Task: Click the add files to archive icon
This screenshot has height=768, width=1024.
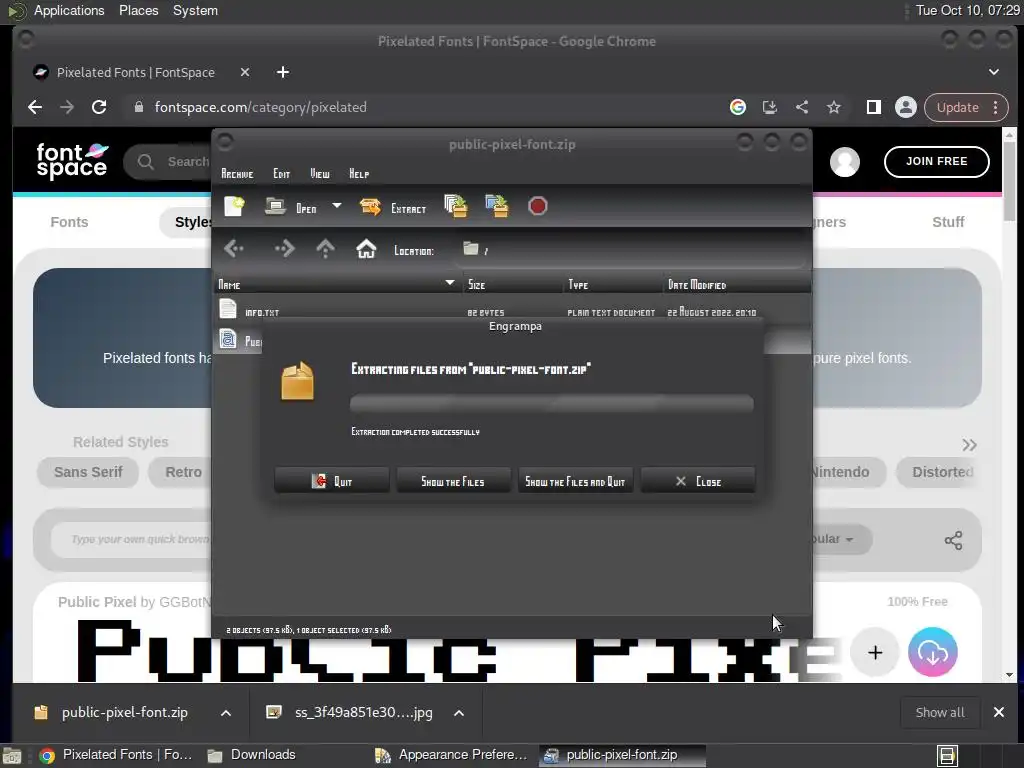Action: tap(456, 206)
